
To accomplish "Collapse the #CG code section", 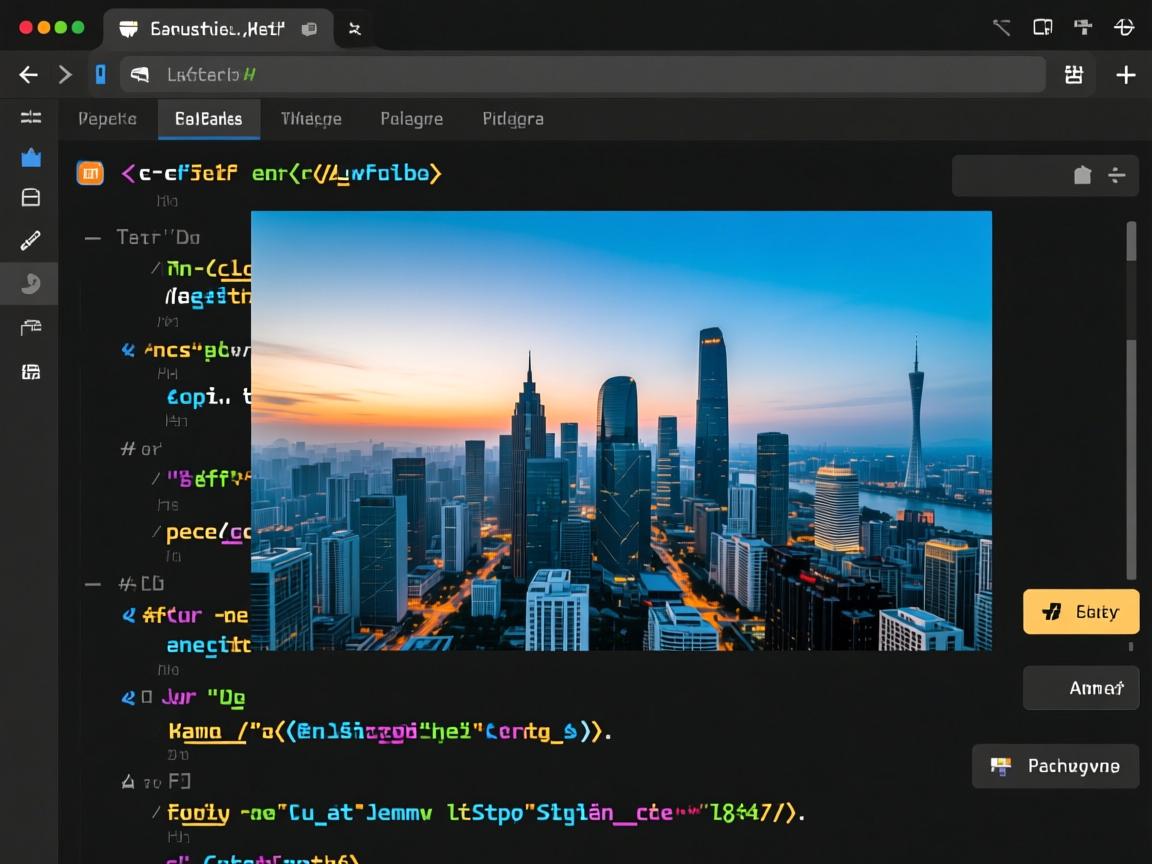I will coord(93,583).
